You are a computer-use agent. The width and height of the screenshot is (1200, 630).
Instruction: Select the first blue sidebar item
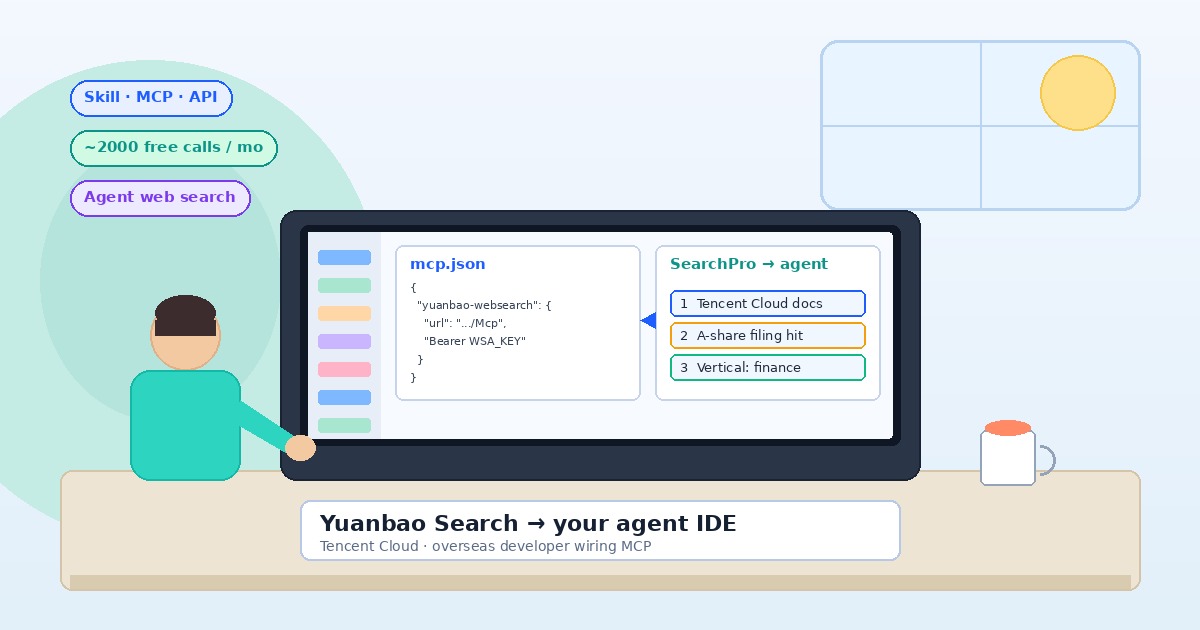344,258
